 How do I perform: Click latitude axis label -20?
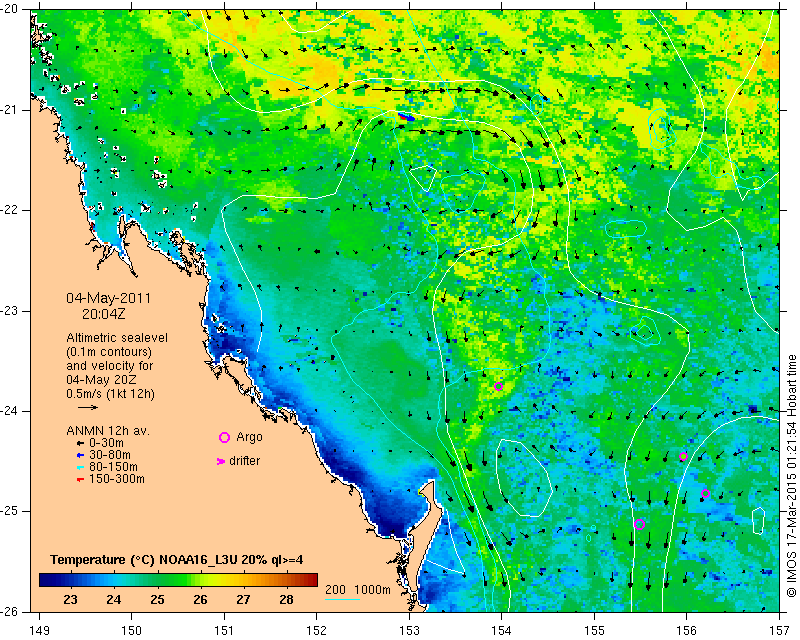point(10,9)
